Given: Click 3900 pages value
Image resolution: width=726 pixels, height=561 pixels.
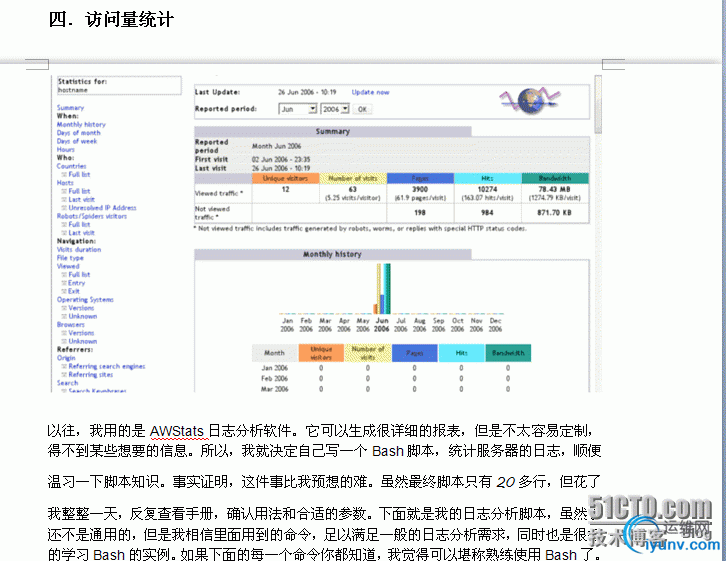Looking at the screenshot, I should pos(419,189).
